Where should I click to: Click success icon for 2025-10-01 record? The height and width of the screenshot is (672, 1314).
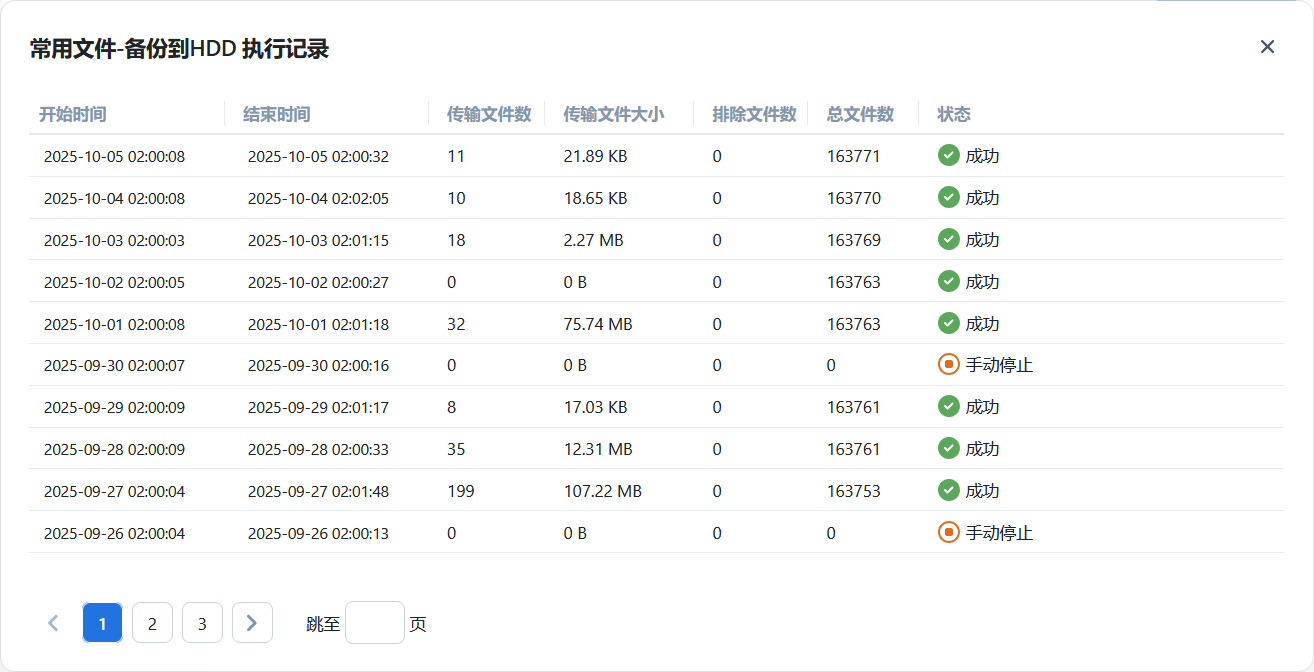click(948, 324)
